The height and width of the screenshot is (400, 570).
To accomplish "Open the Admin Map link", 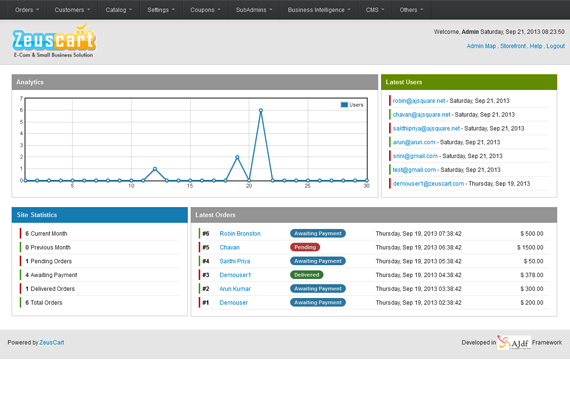I will click(481, 46).
